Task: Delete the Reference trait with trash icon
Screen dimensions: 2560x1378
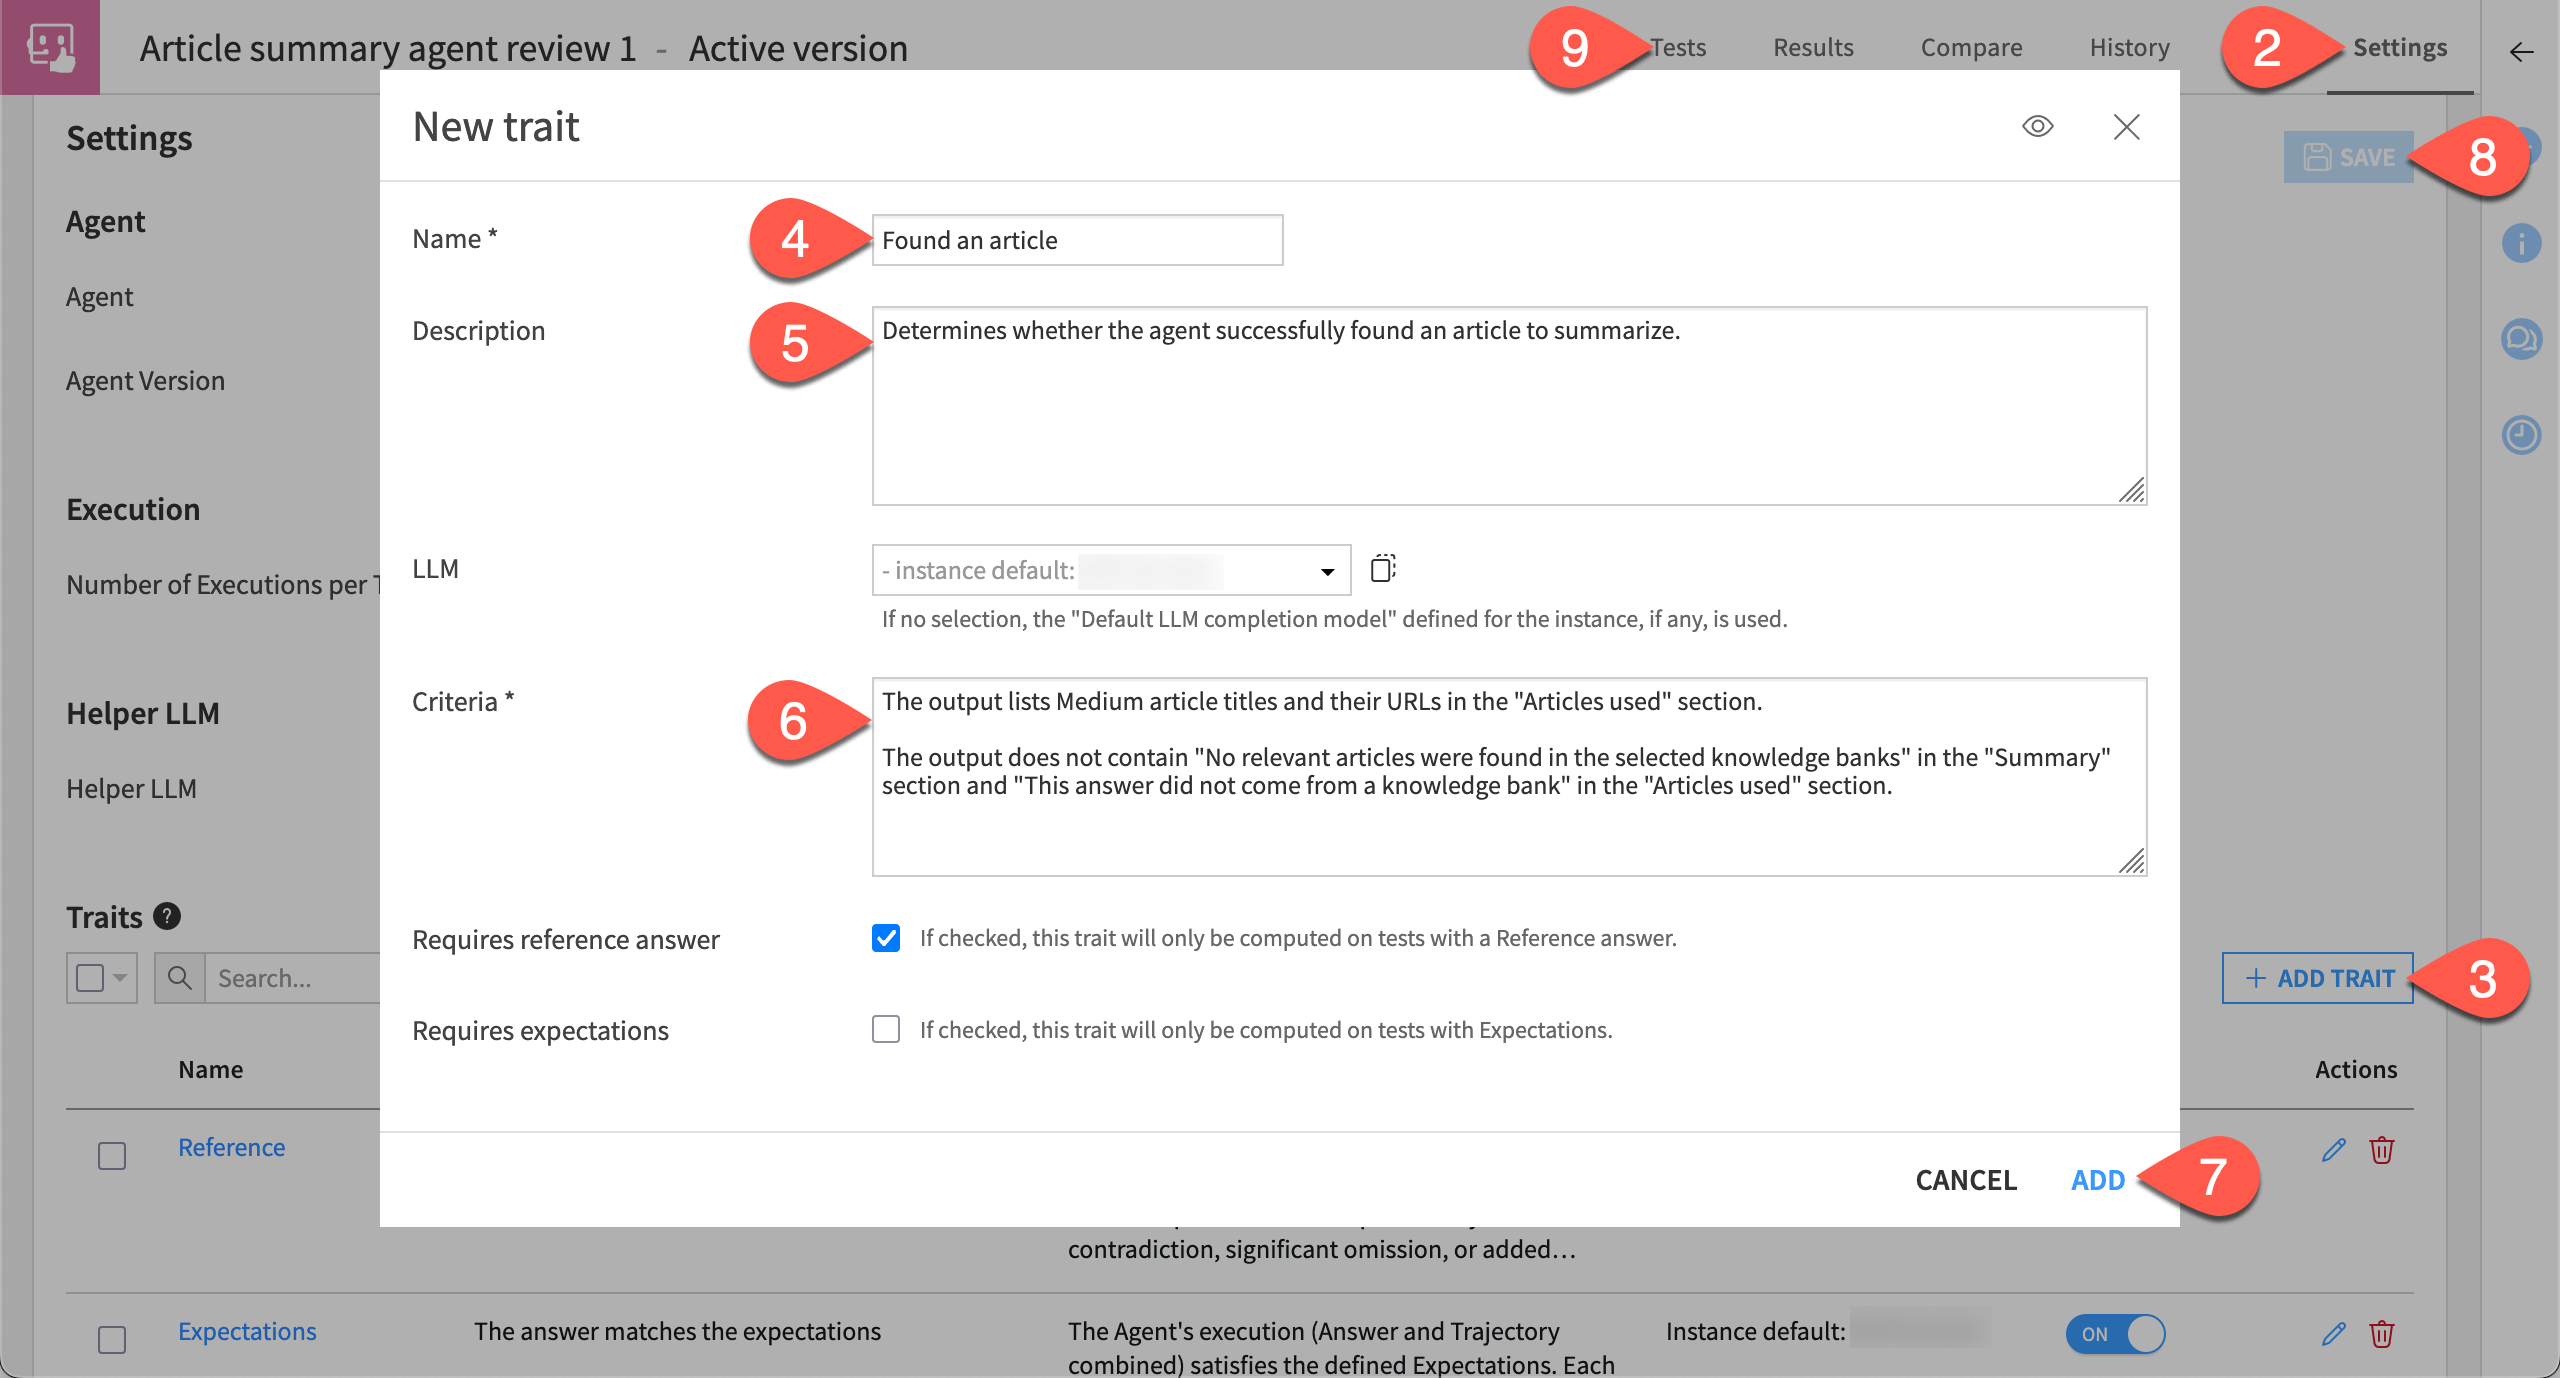Action: coord(2381,1150)
